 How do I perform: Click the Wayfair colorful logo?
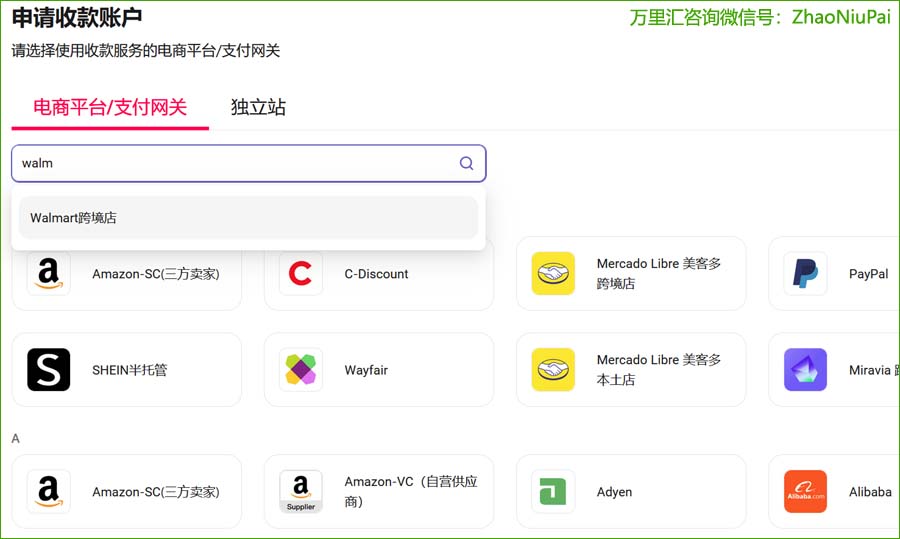[x=301, y=370]
